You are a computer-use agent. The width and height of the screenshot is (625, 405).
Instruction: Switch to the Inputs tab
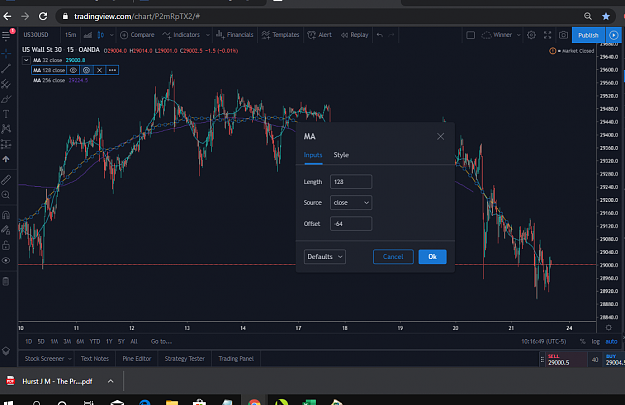point(313,155)
